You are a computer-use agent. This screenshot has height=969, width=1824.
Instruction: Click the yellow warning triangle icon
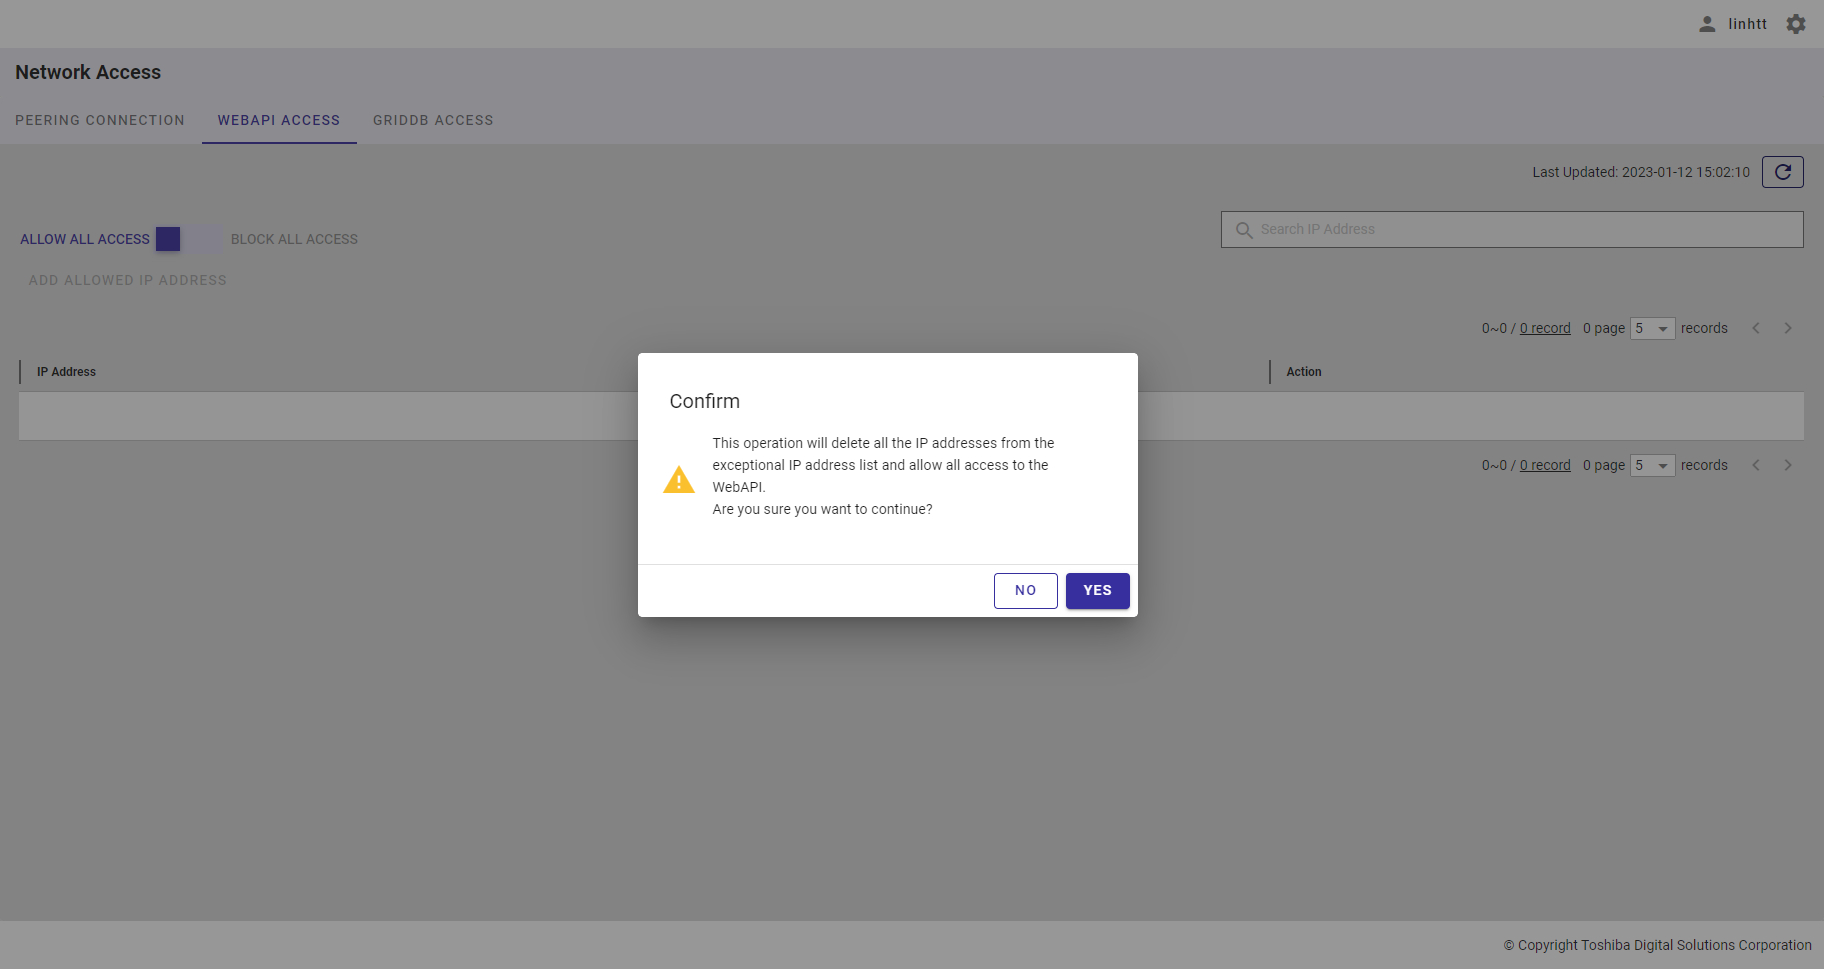point(679,480)
